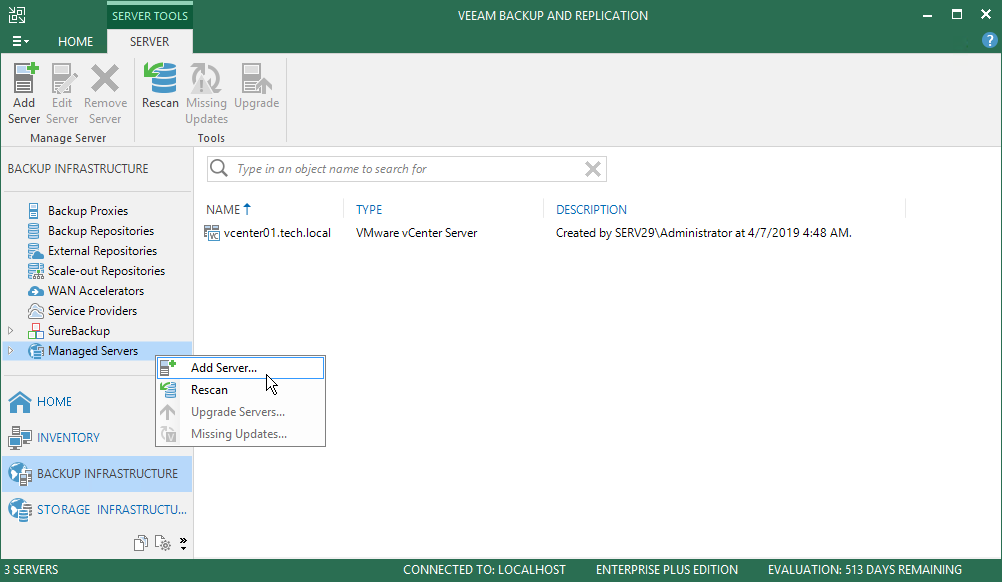Click CONNECTED TO: LOCALHOST status text
Image resolution: width=1002 pixels, height=582 pixels.
click(484, 570)
